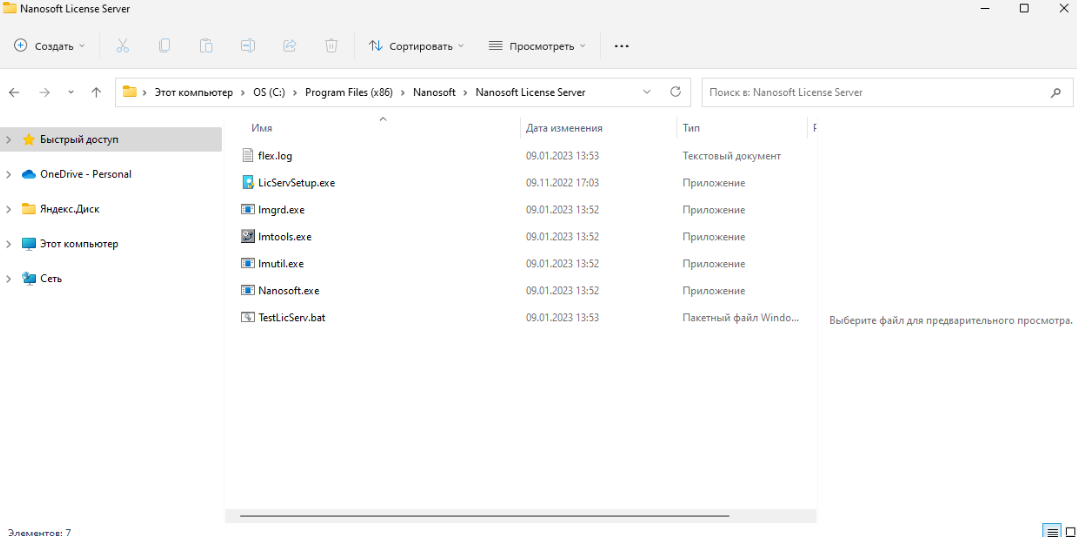Viewport: 1077px width, 537px height.
Task: Expand Сеть tree node
Action: (8, 279)
